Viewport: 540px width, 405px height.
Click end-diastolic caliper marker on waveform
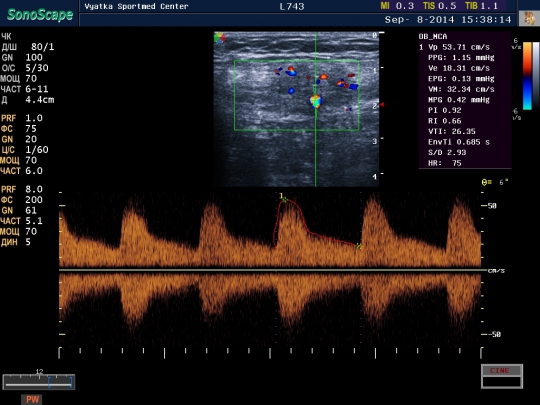coord(359,246)
